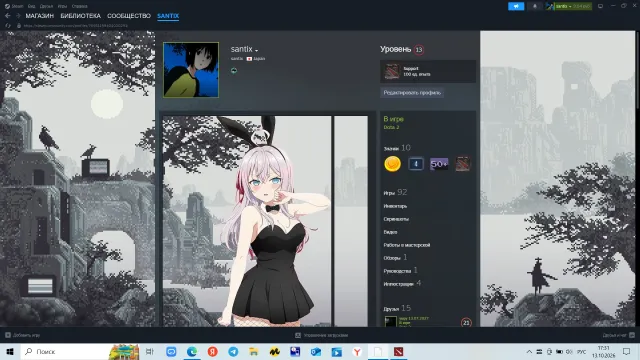This screenshot has width=640, height=360.
Task: Open Друзья и чат at bottom right
Action: 618,335
